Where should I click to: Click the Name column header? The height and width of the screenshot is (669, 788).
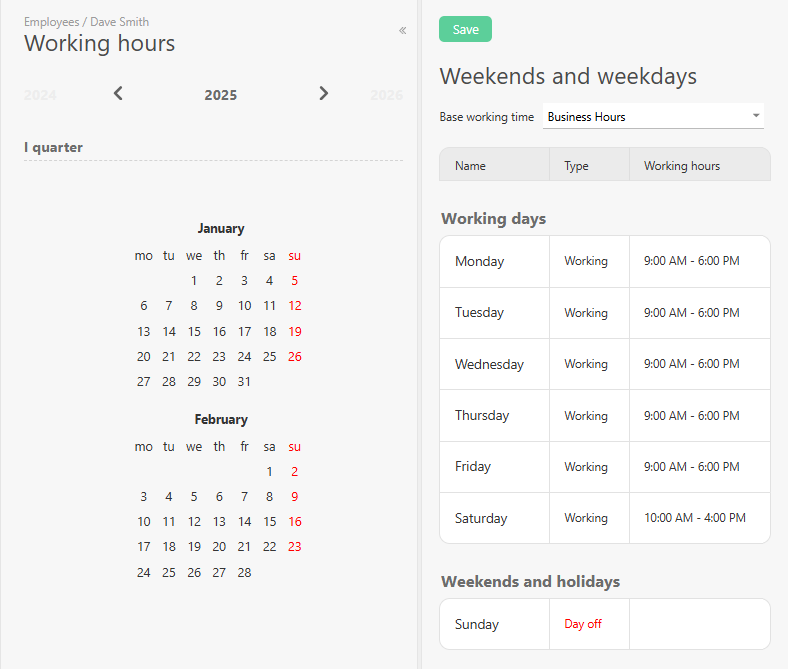click(470, 166)
